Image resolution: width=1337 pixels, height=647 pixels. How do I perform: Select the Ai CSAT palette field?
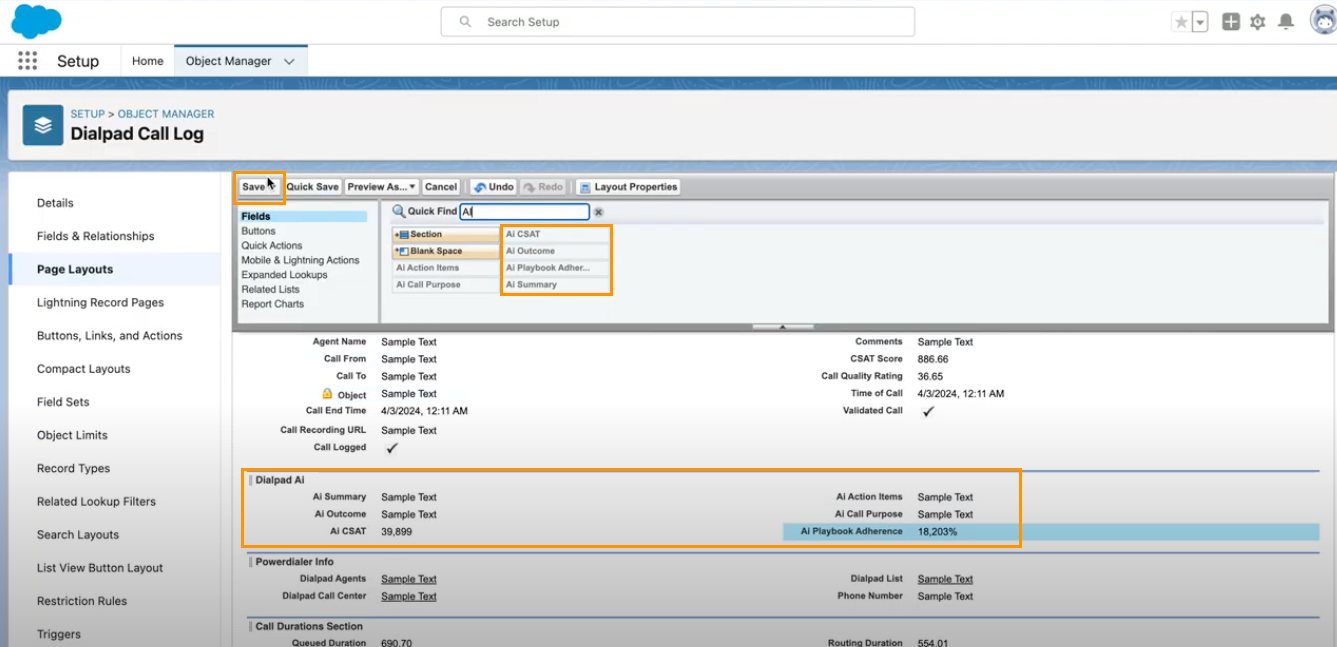pyautogui.click(x=556, y=234)
